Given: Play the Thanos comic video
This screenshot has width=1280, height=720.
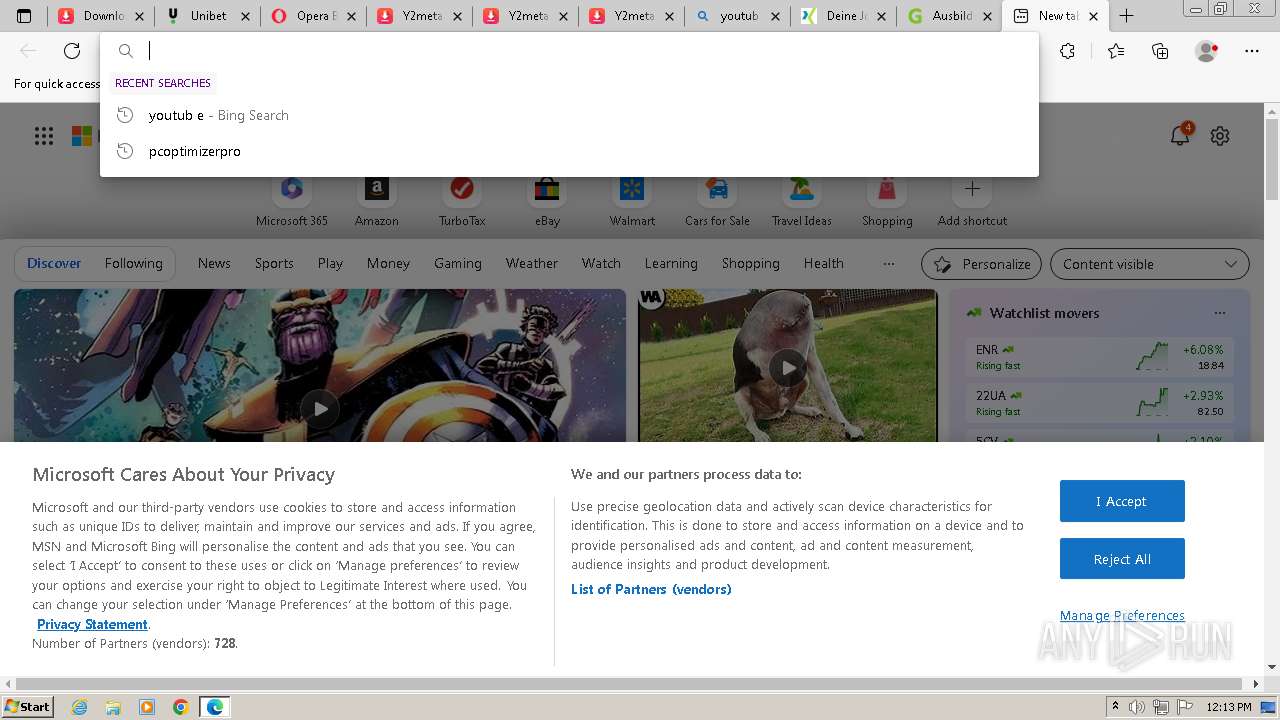Looking at the screenshot, I should click(320, 408).
